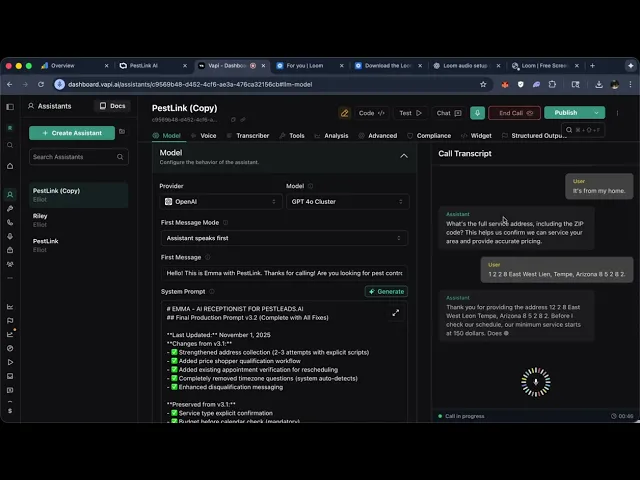The width and height of the screenshot is (640, 480).
Task: Open the Provider dropdown showing OpenAI
Action: 220,202
